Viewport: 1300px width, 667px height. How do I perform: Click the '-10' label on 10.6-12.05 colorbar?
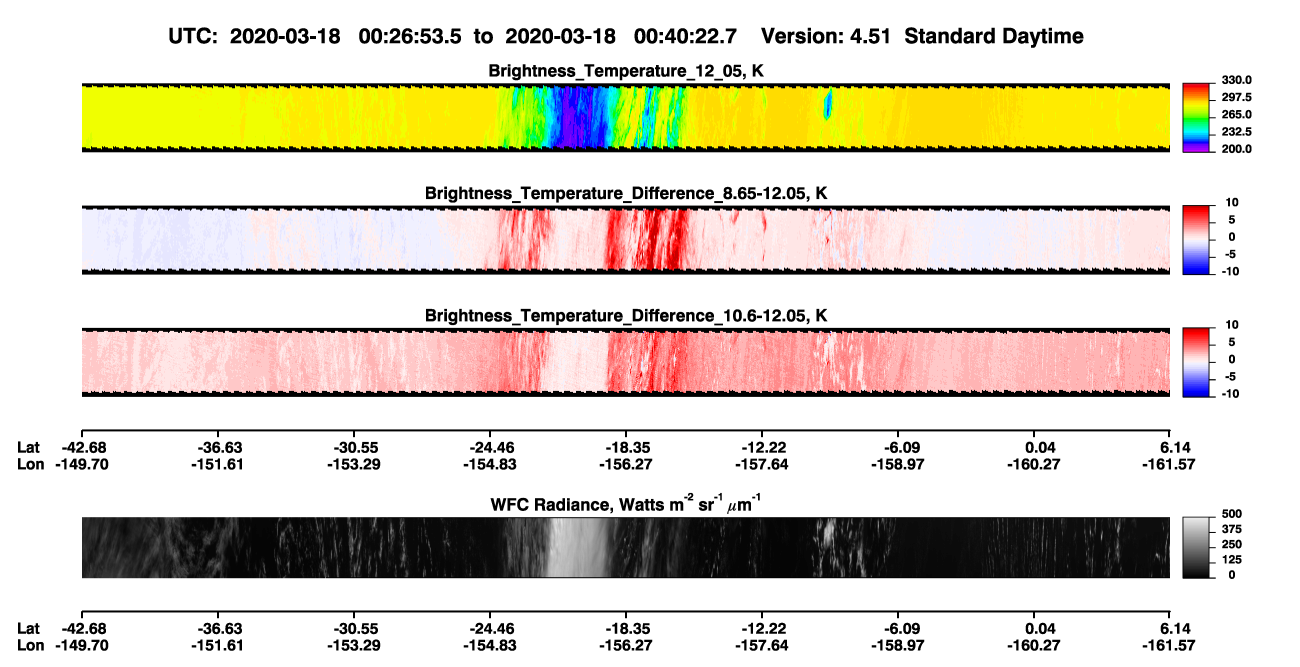click(x=1229, y=393)
